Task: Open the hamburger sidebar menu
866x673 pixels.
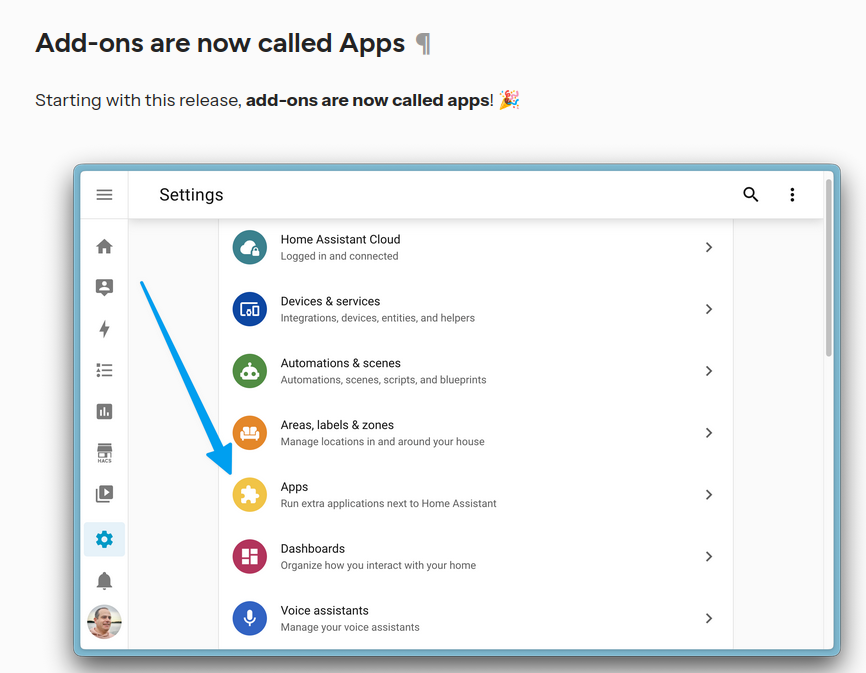Action: click(104, 194)
